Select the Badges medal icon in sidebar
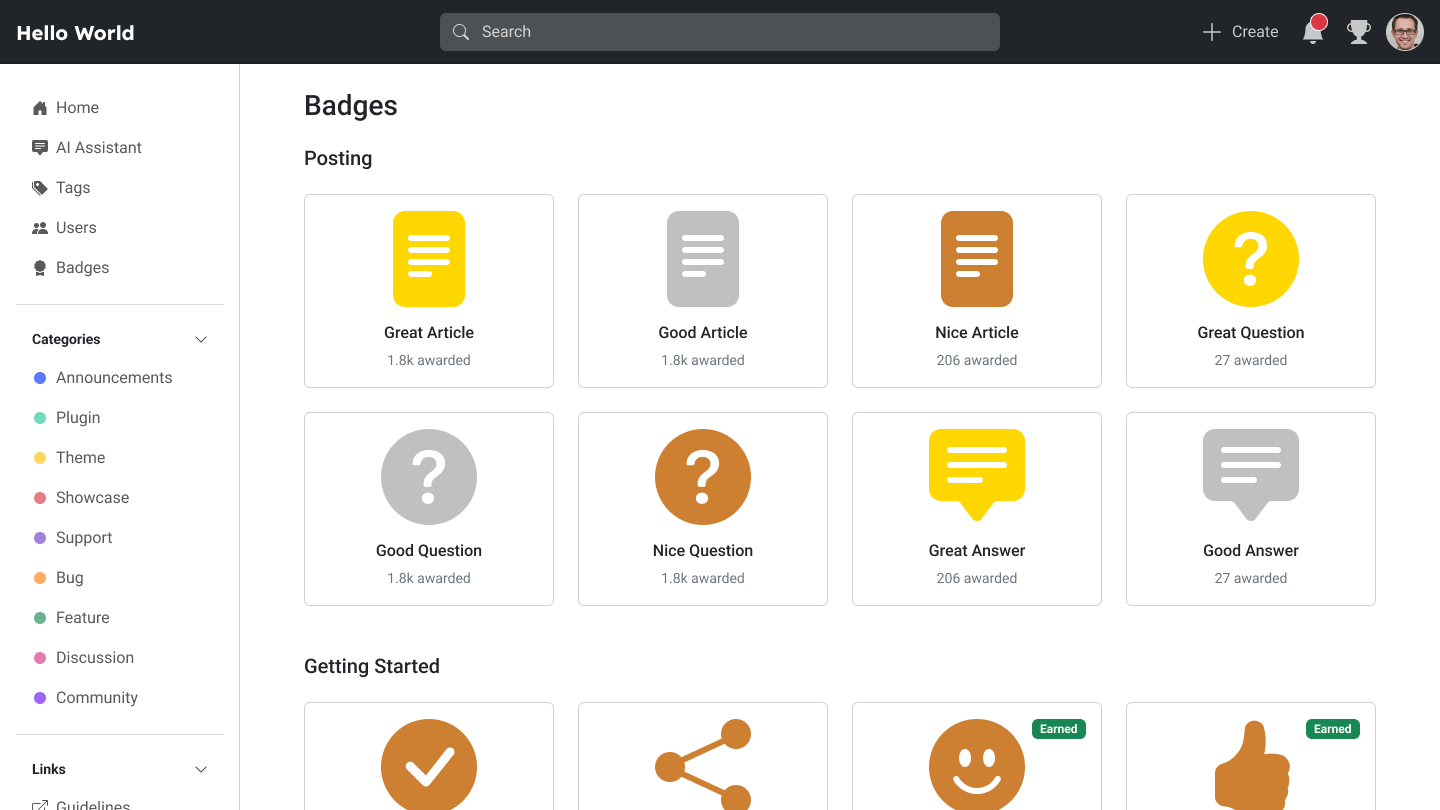This screenshot has height=810, width=1440. (x=40, y=267)
